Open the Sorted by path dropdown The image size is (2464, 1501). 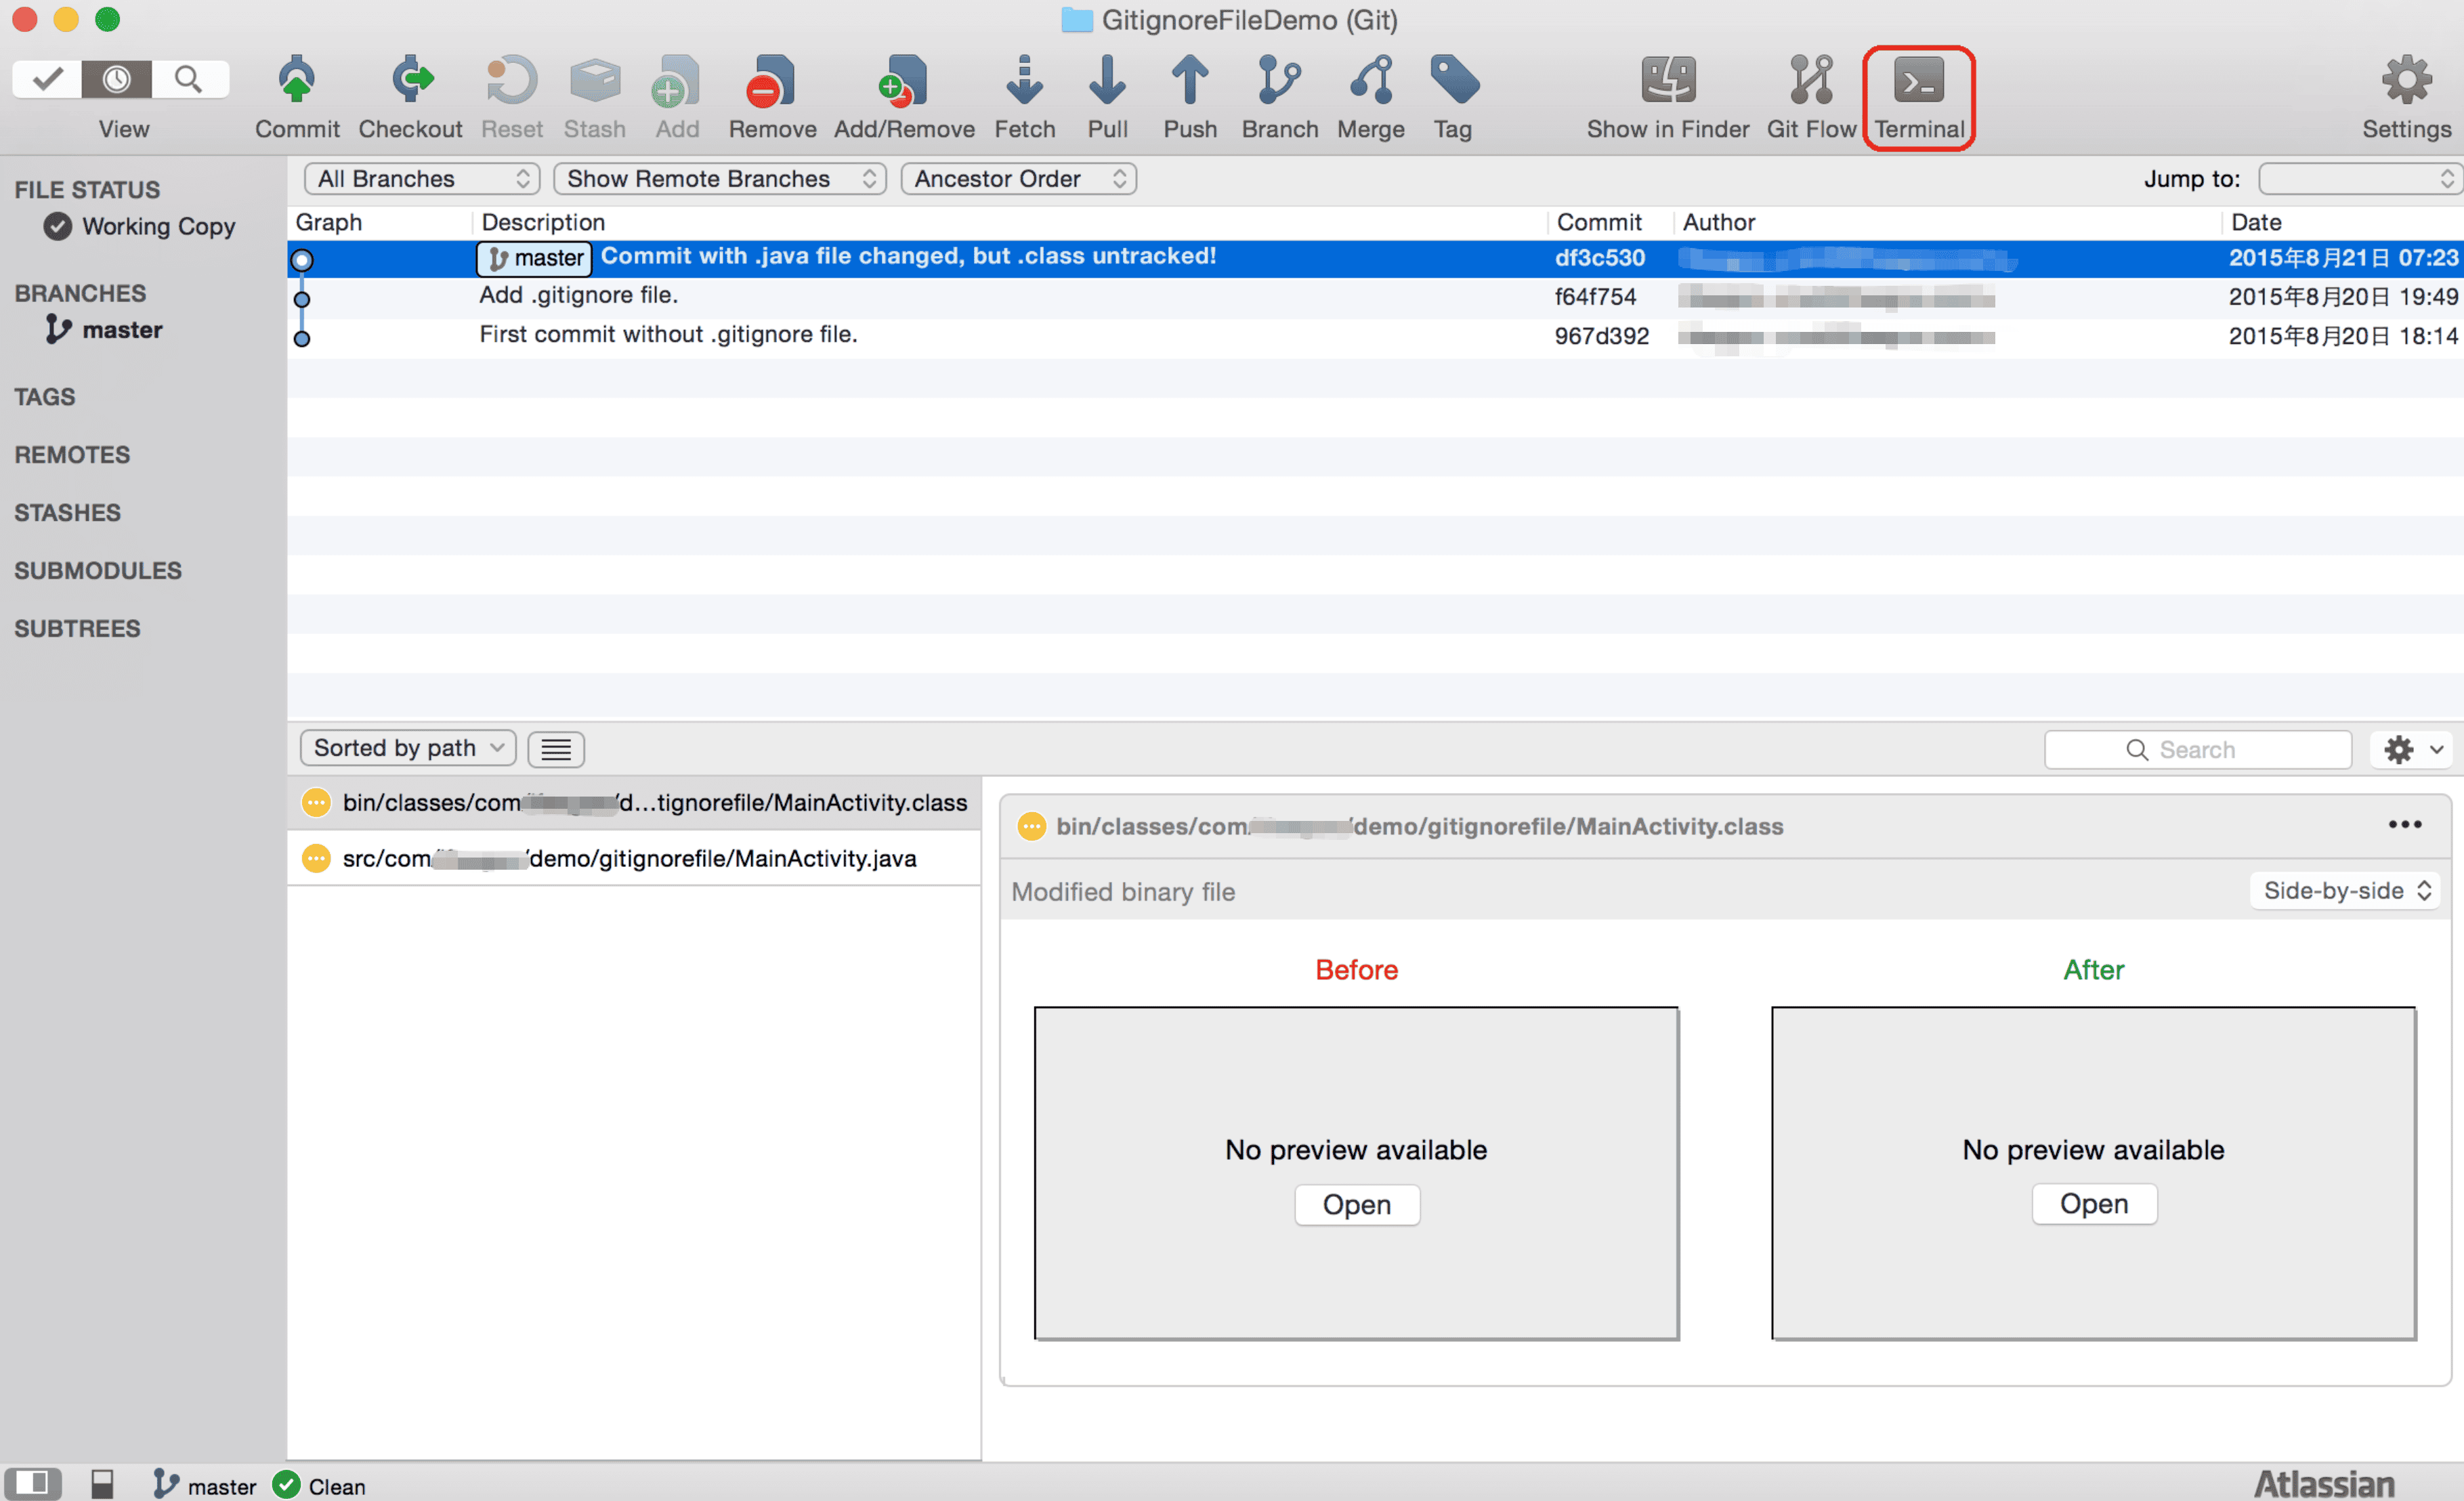coord(408,748)
